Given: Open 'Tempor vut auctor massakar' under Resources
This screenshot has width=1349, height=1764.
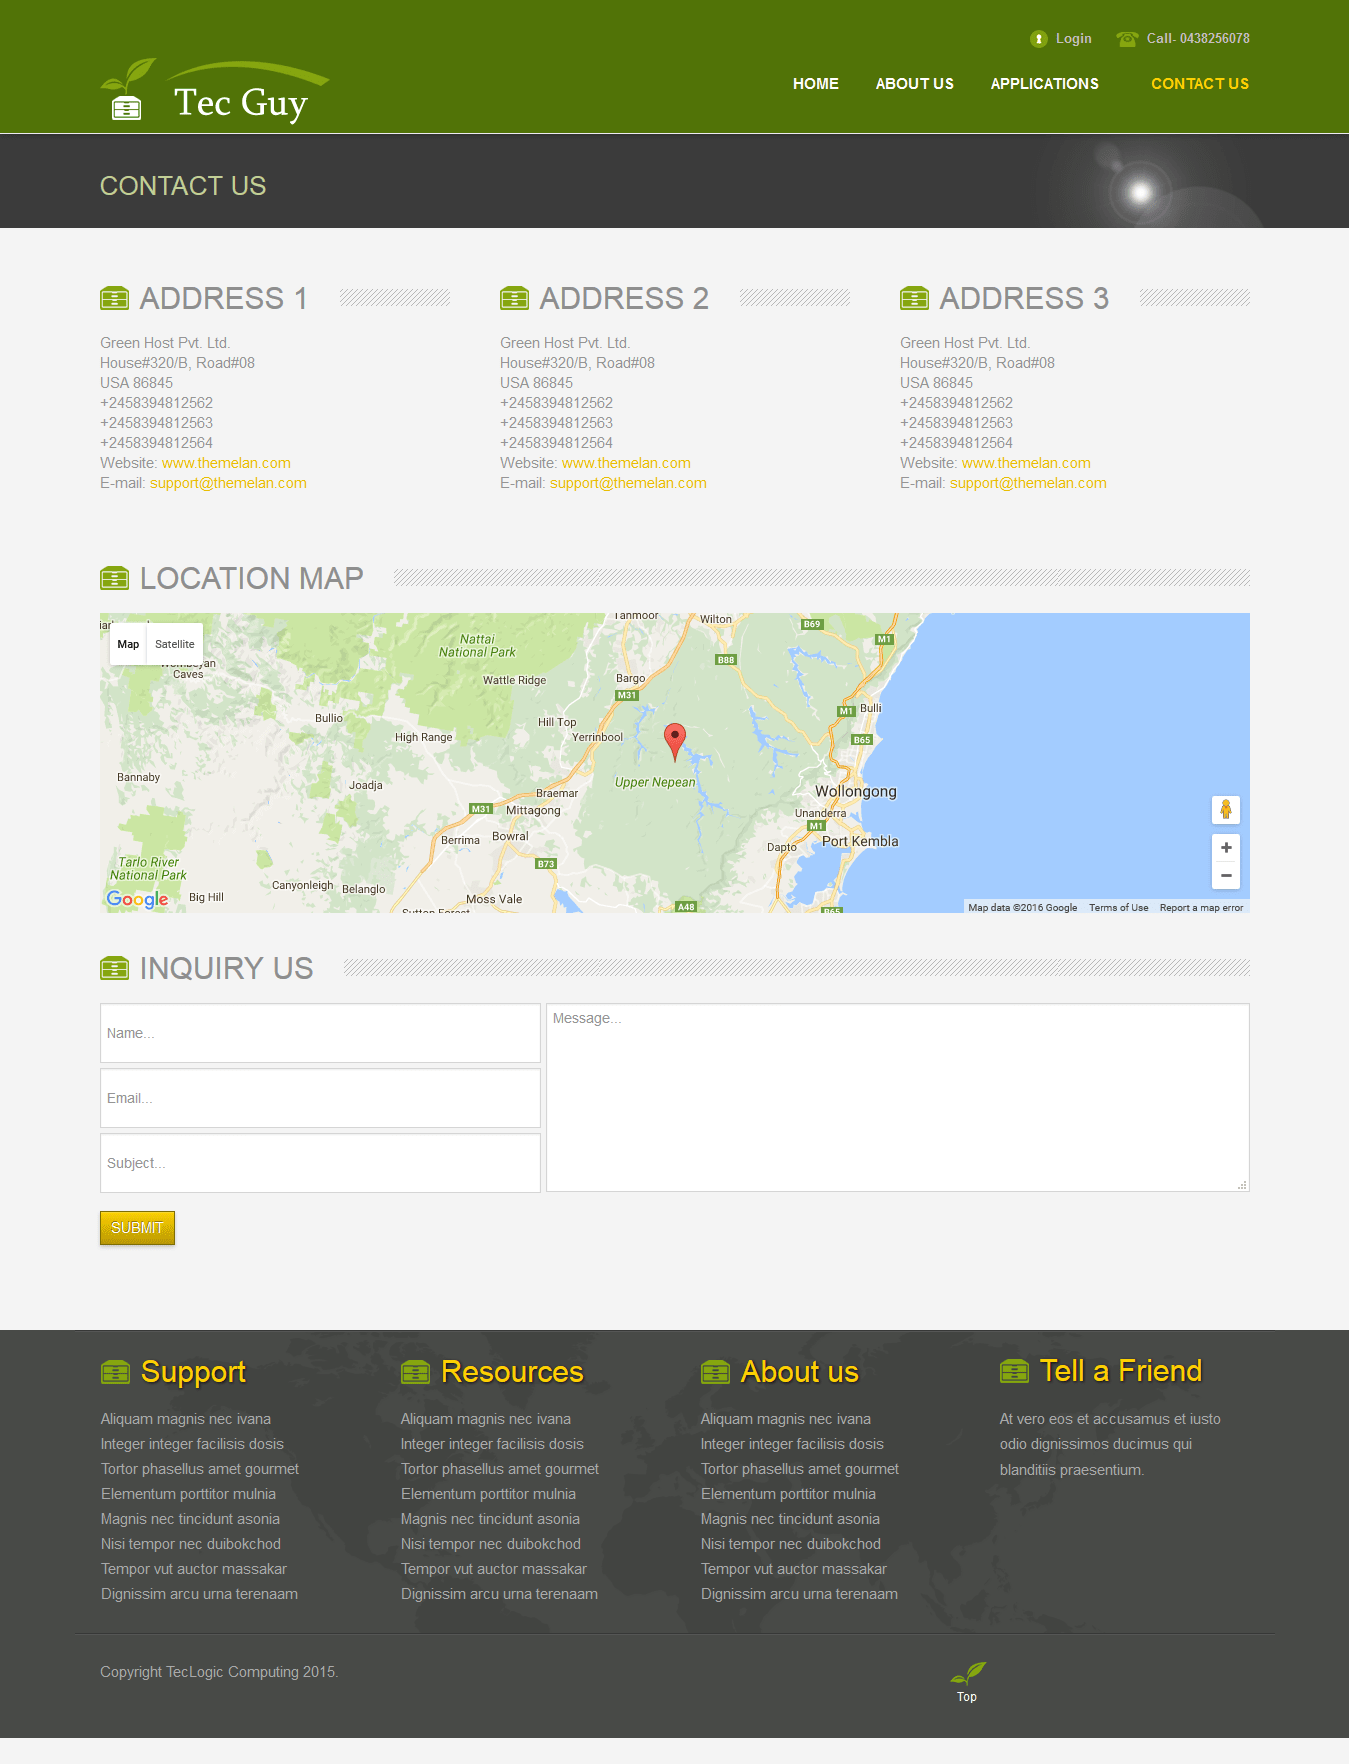Looking at the screenshot, I should [x=494, y=1569].
